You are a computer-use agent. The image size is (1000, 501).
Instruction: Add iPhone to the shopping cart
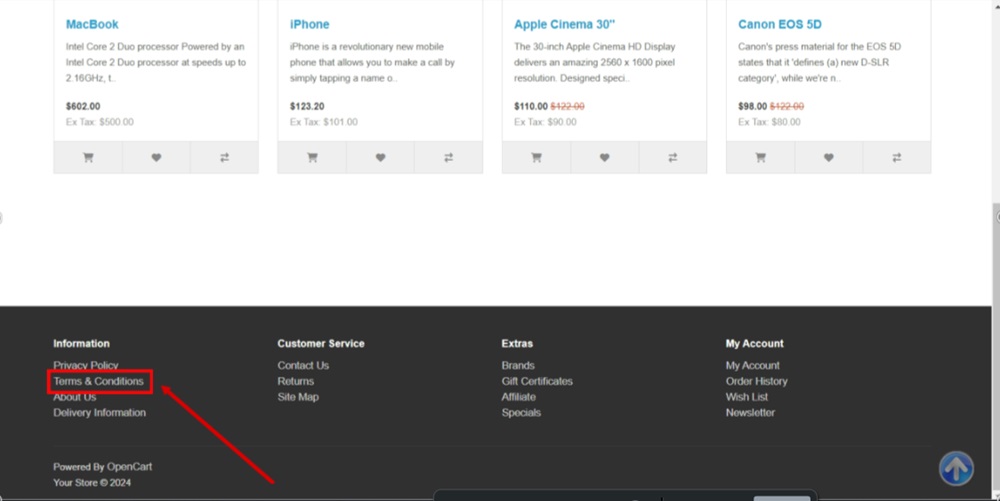(x=312, y=157)
